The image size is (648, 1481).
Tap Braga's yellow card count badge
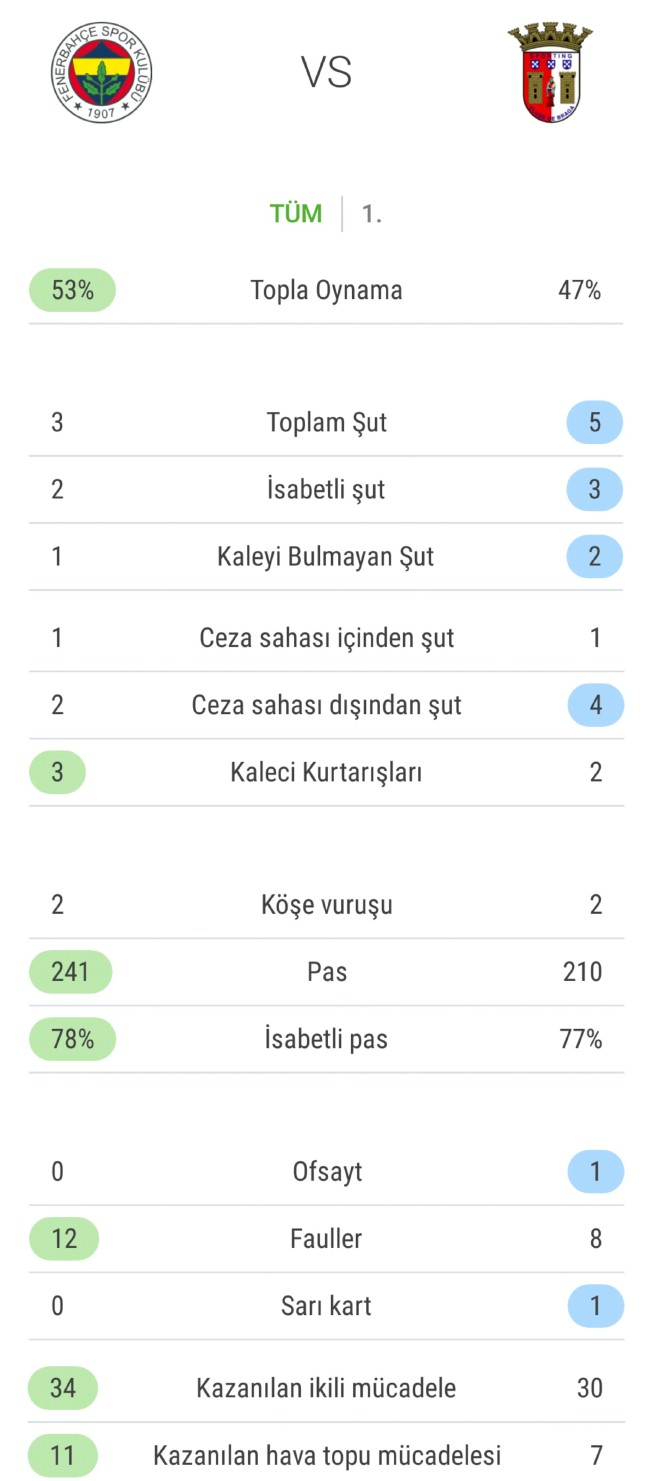click(x=595, y=1306)
